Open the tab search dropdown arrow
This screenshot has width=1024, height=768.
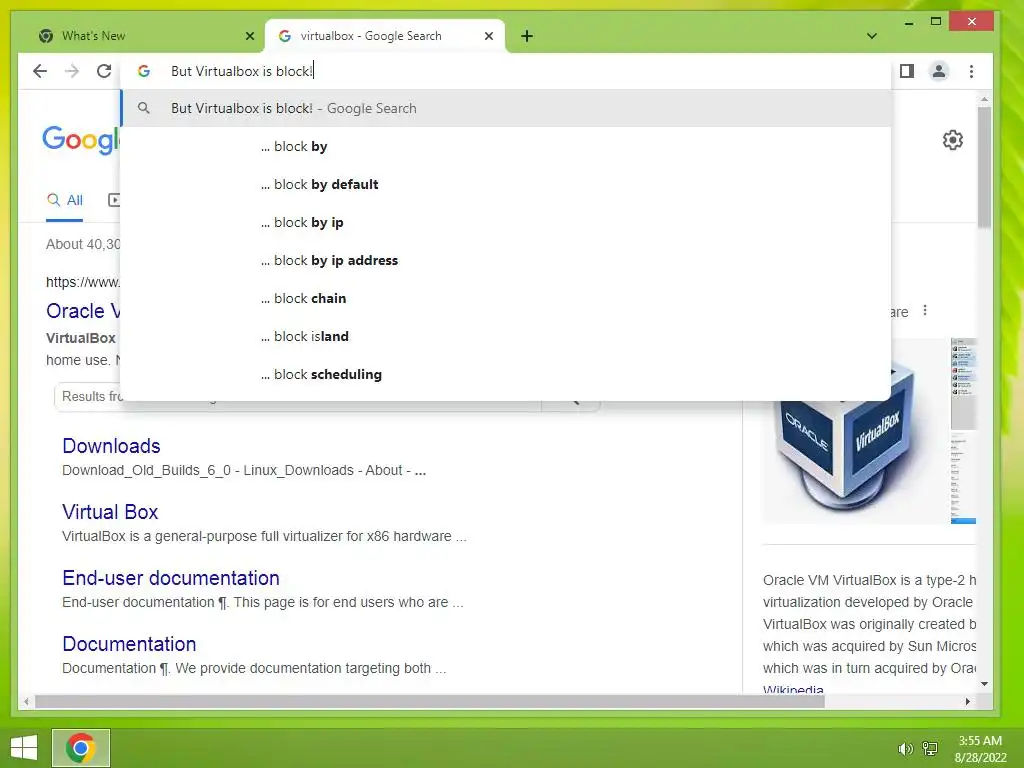coord(871,36)
